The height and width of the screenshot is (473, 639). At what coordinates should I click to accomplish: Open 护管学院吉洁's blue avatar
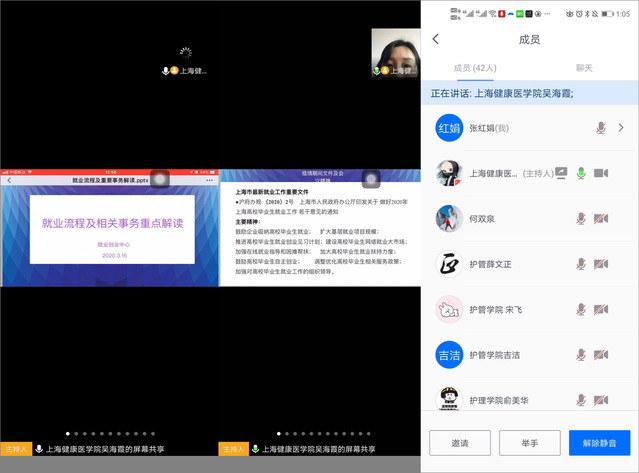pos(450,355)
